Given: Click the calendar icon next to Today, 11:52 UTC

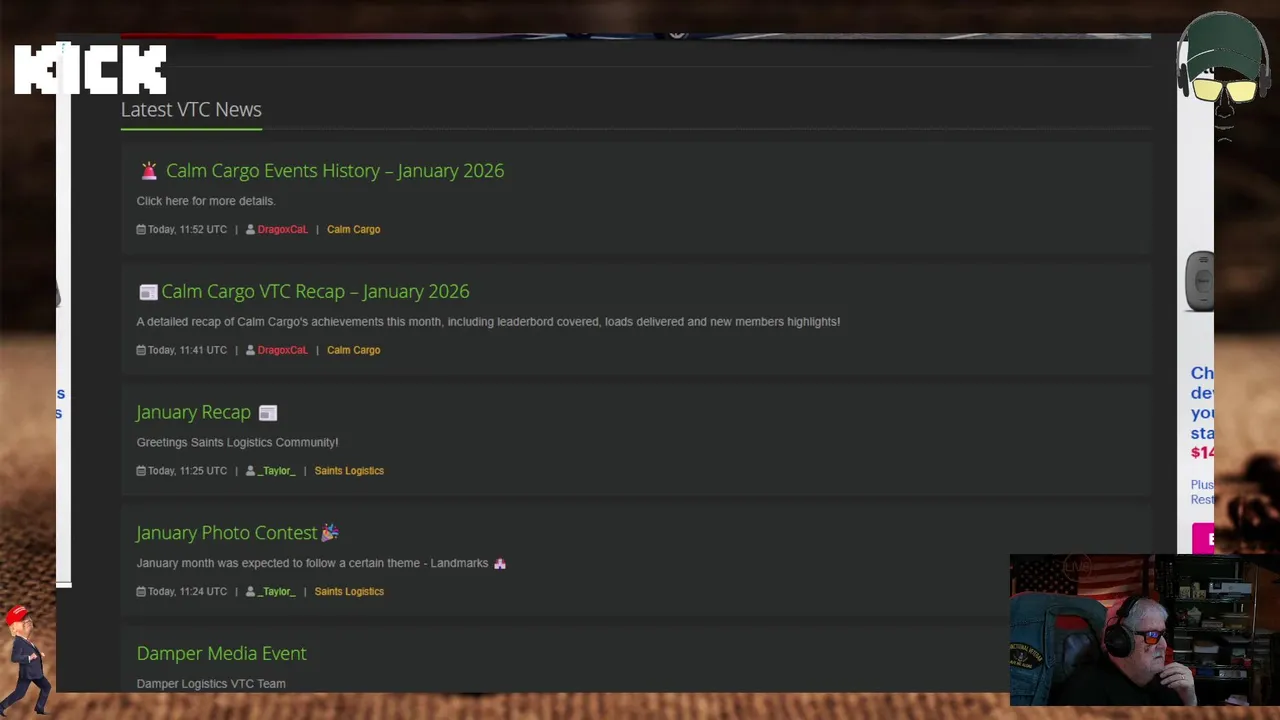Looking at the screenshot, I should [x=141, y=230].
